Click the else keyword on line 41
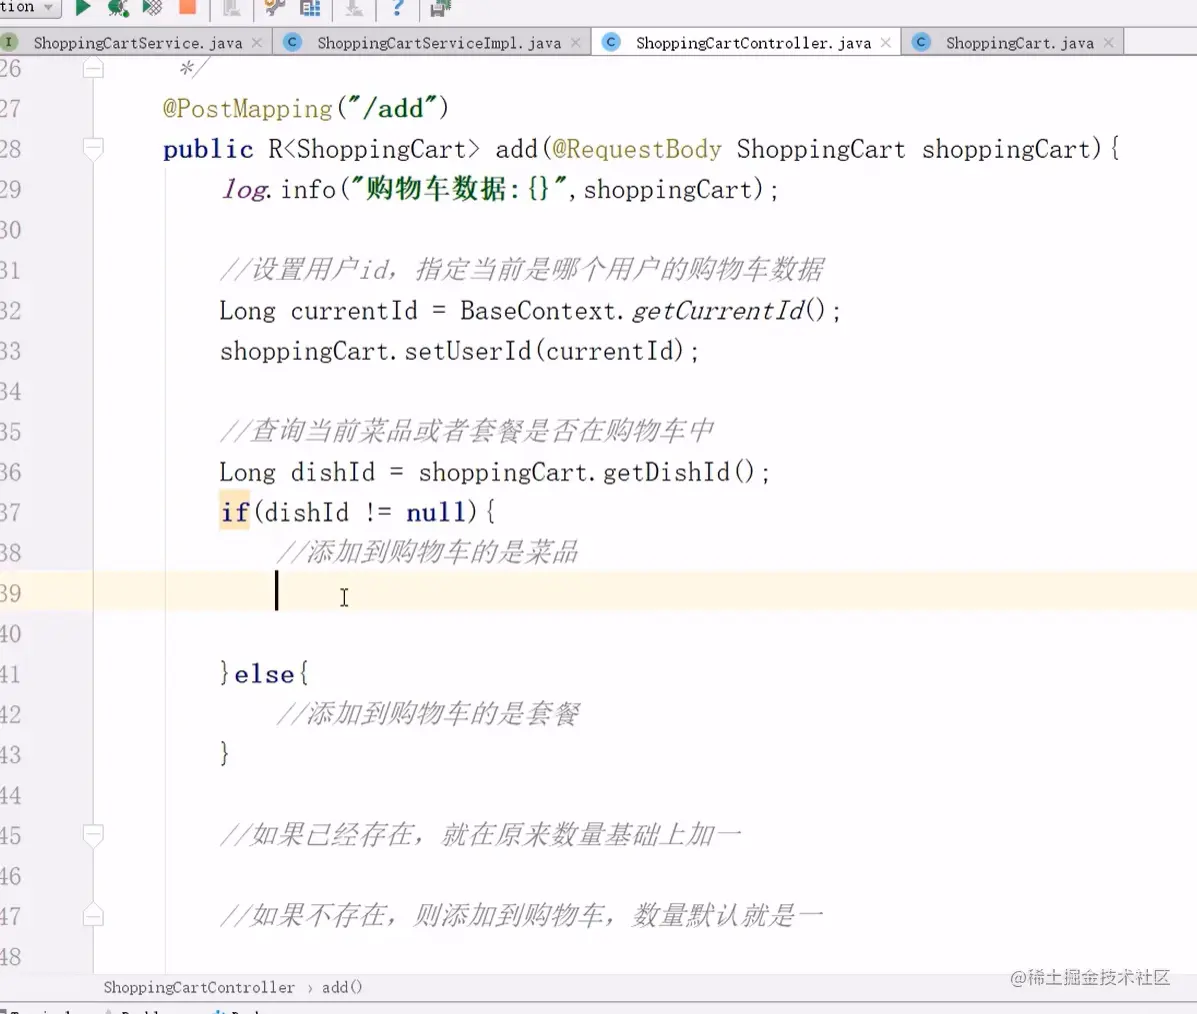 pos(264,674)
